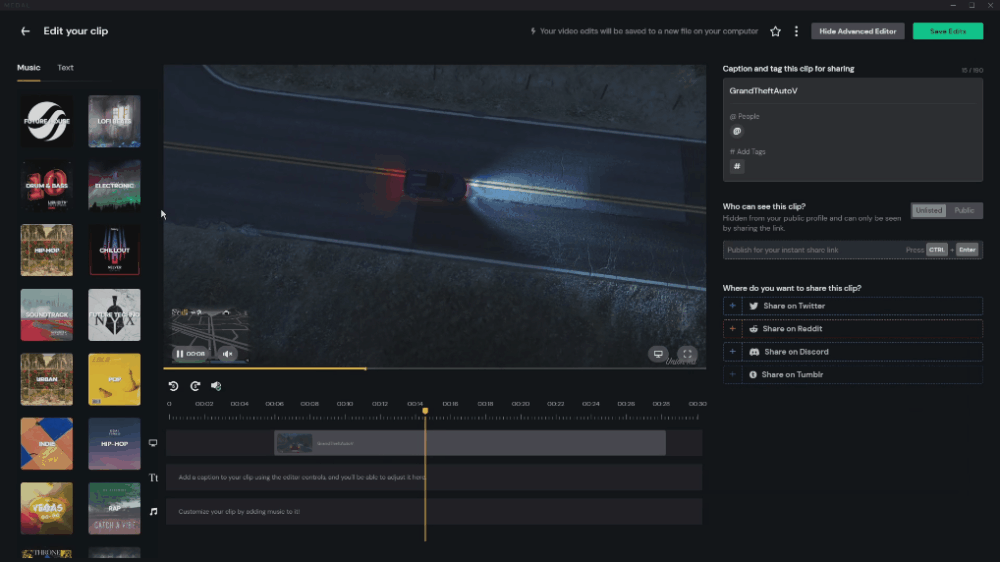Enable Share on Discord option
Screen dimensions: 1000x562
(x=853, y=352)
